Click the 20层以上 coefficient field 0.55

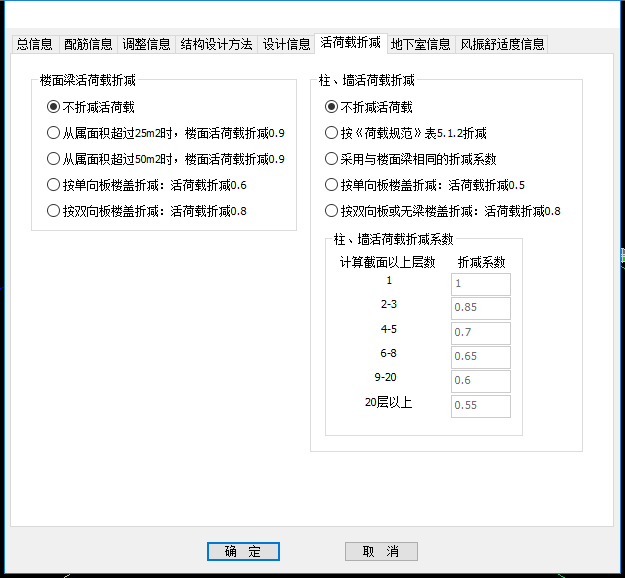click(481, 406)
